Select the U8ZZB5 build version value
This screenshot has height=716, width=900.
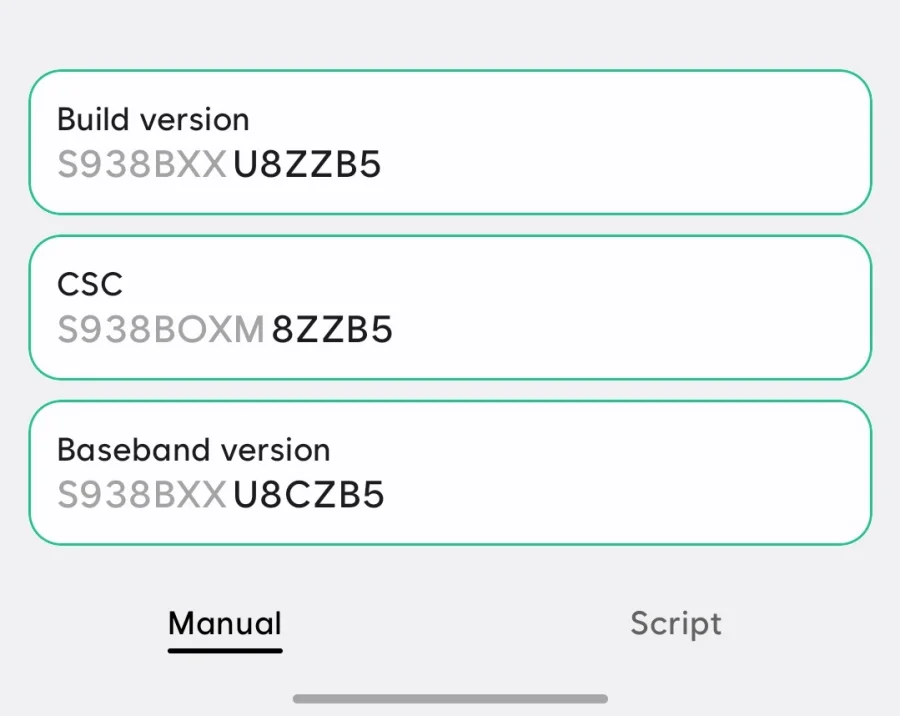[x=307, y=165]
